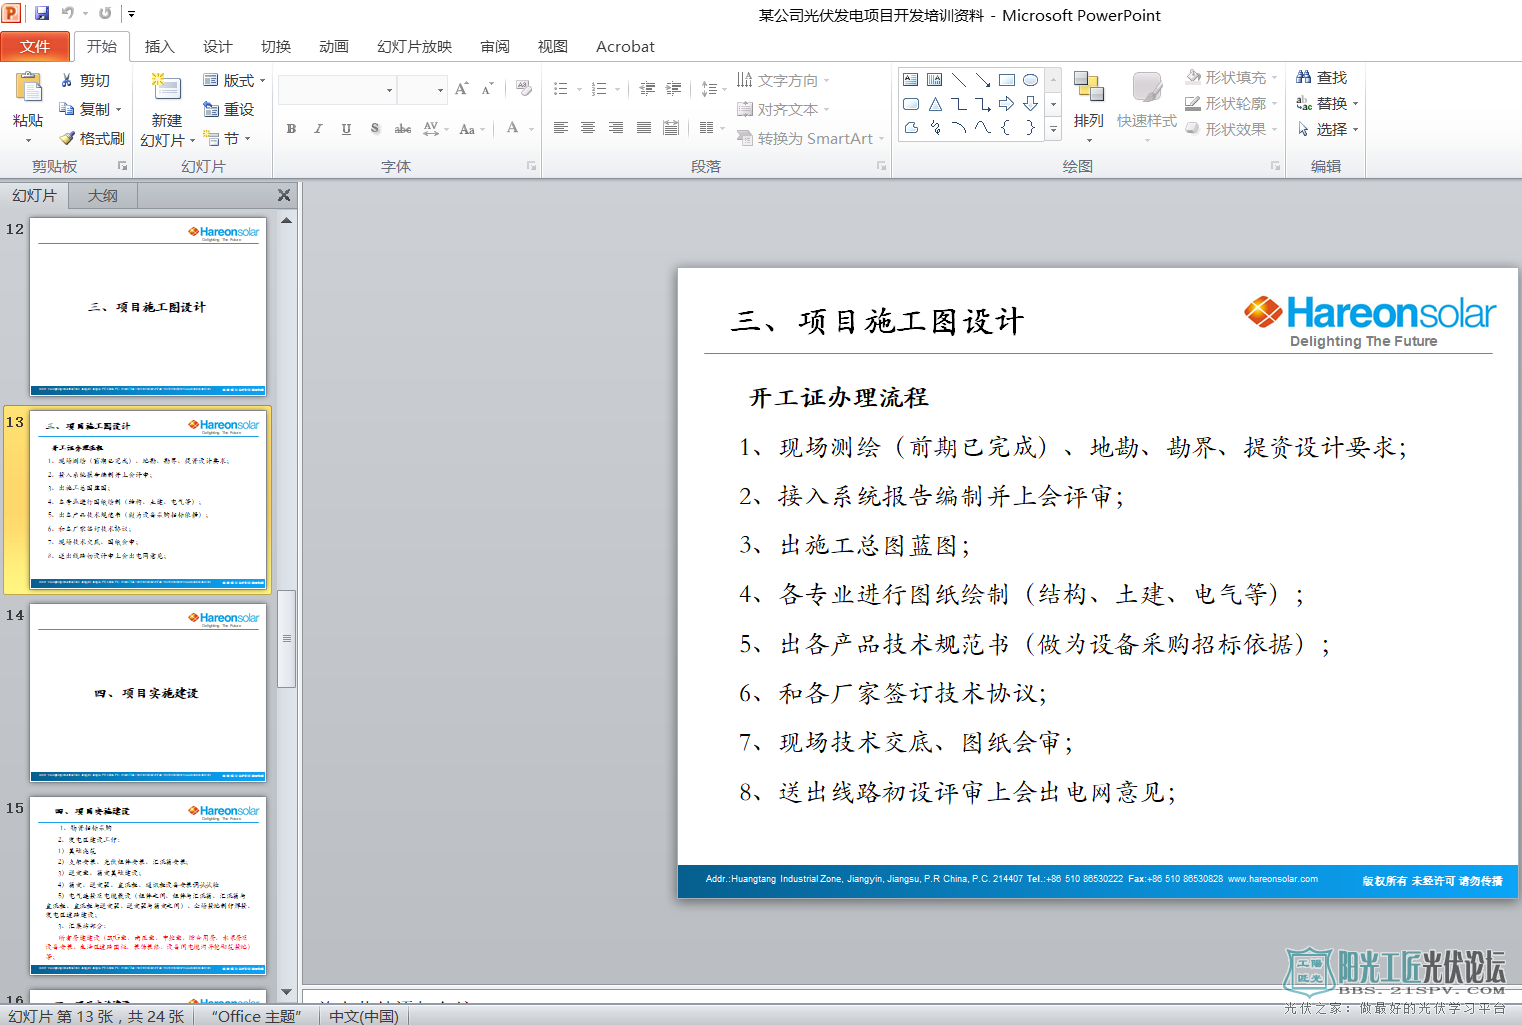Select the right arrow shape in gallery
This screenshot has width=1522, height=1025.
click(x=1006, y=104)
